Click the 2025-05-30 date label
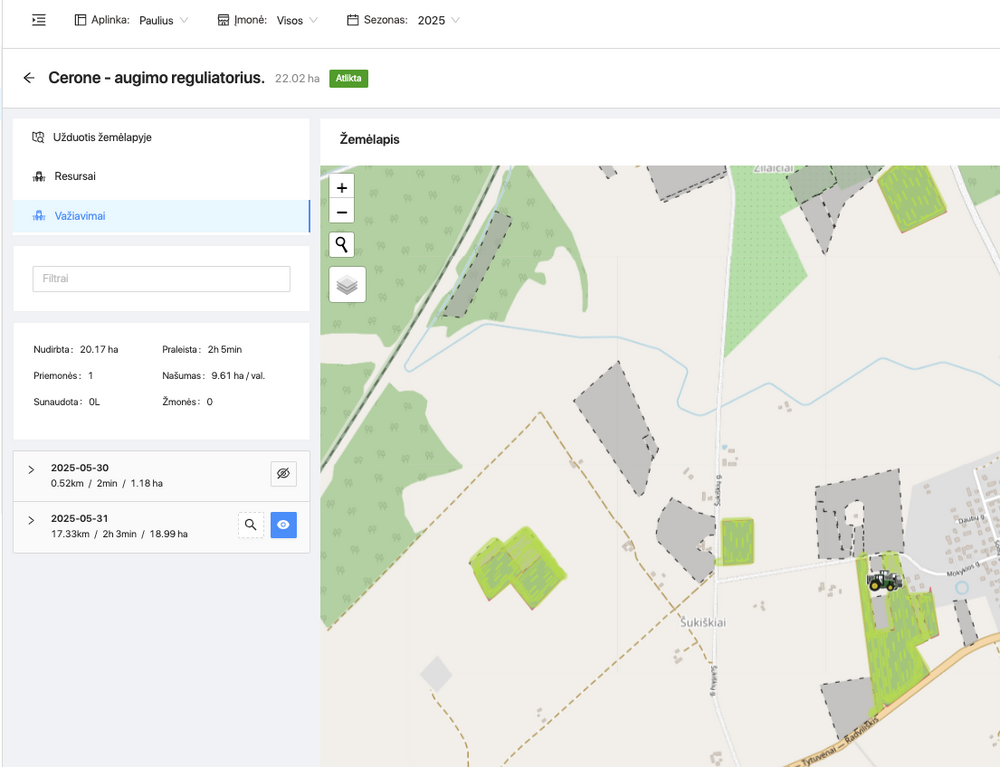This screenshot has height=767, width=1000. pyautogui.click(x=80, y=467)
